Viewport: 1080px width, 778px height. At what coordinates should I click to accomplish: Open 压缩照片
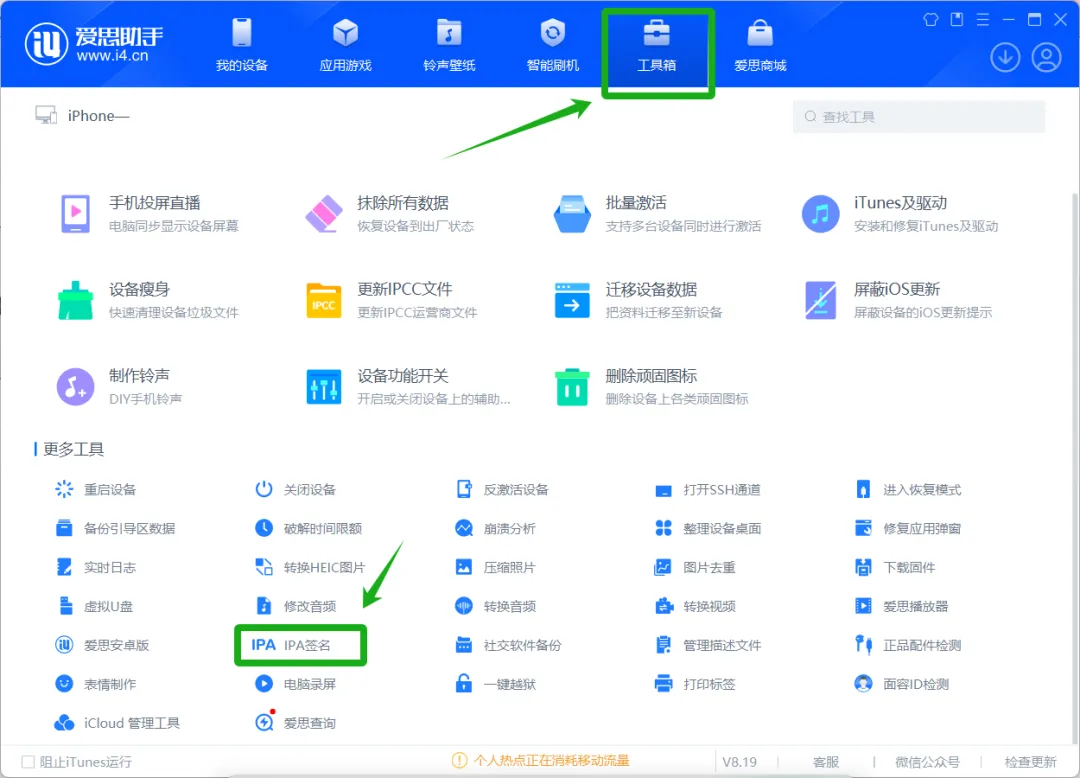495,567
